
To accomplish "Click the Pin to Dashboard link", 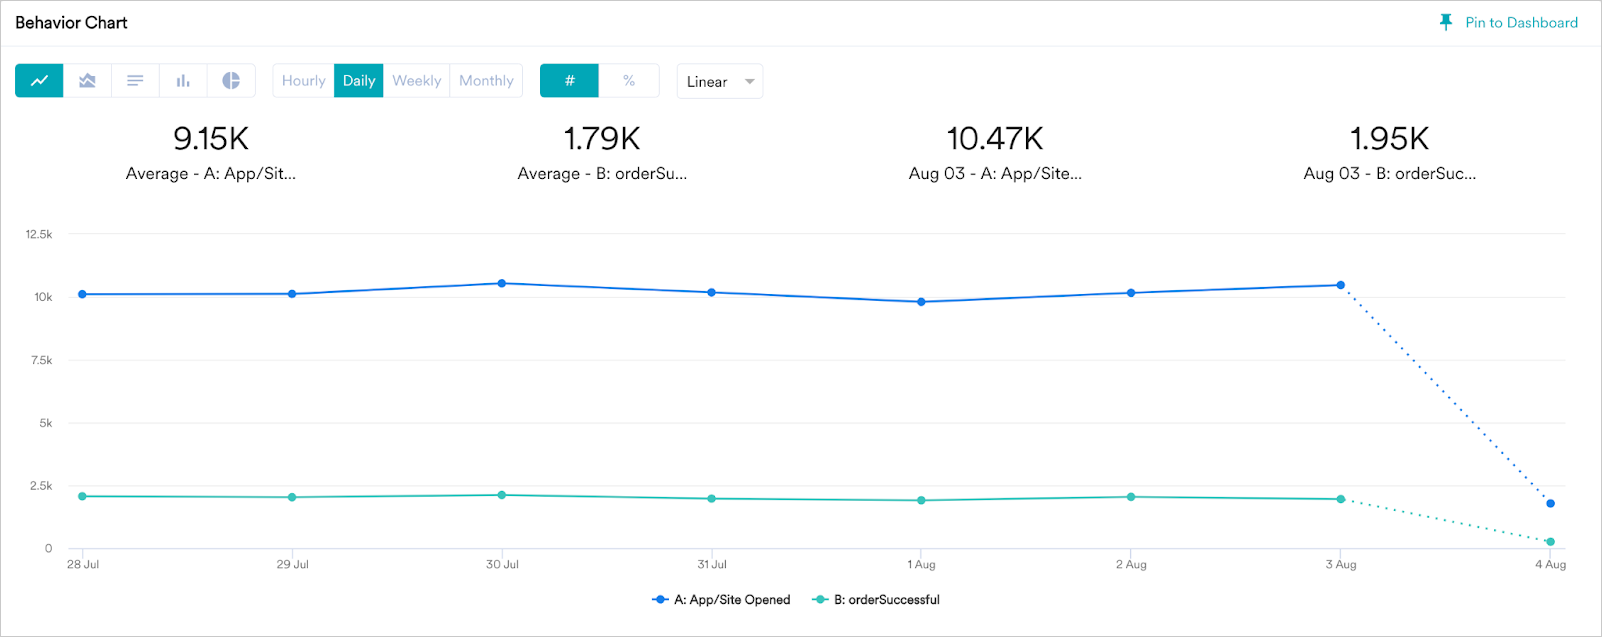I will pos(1521,22).
